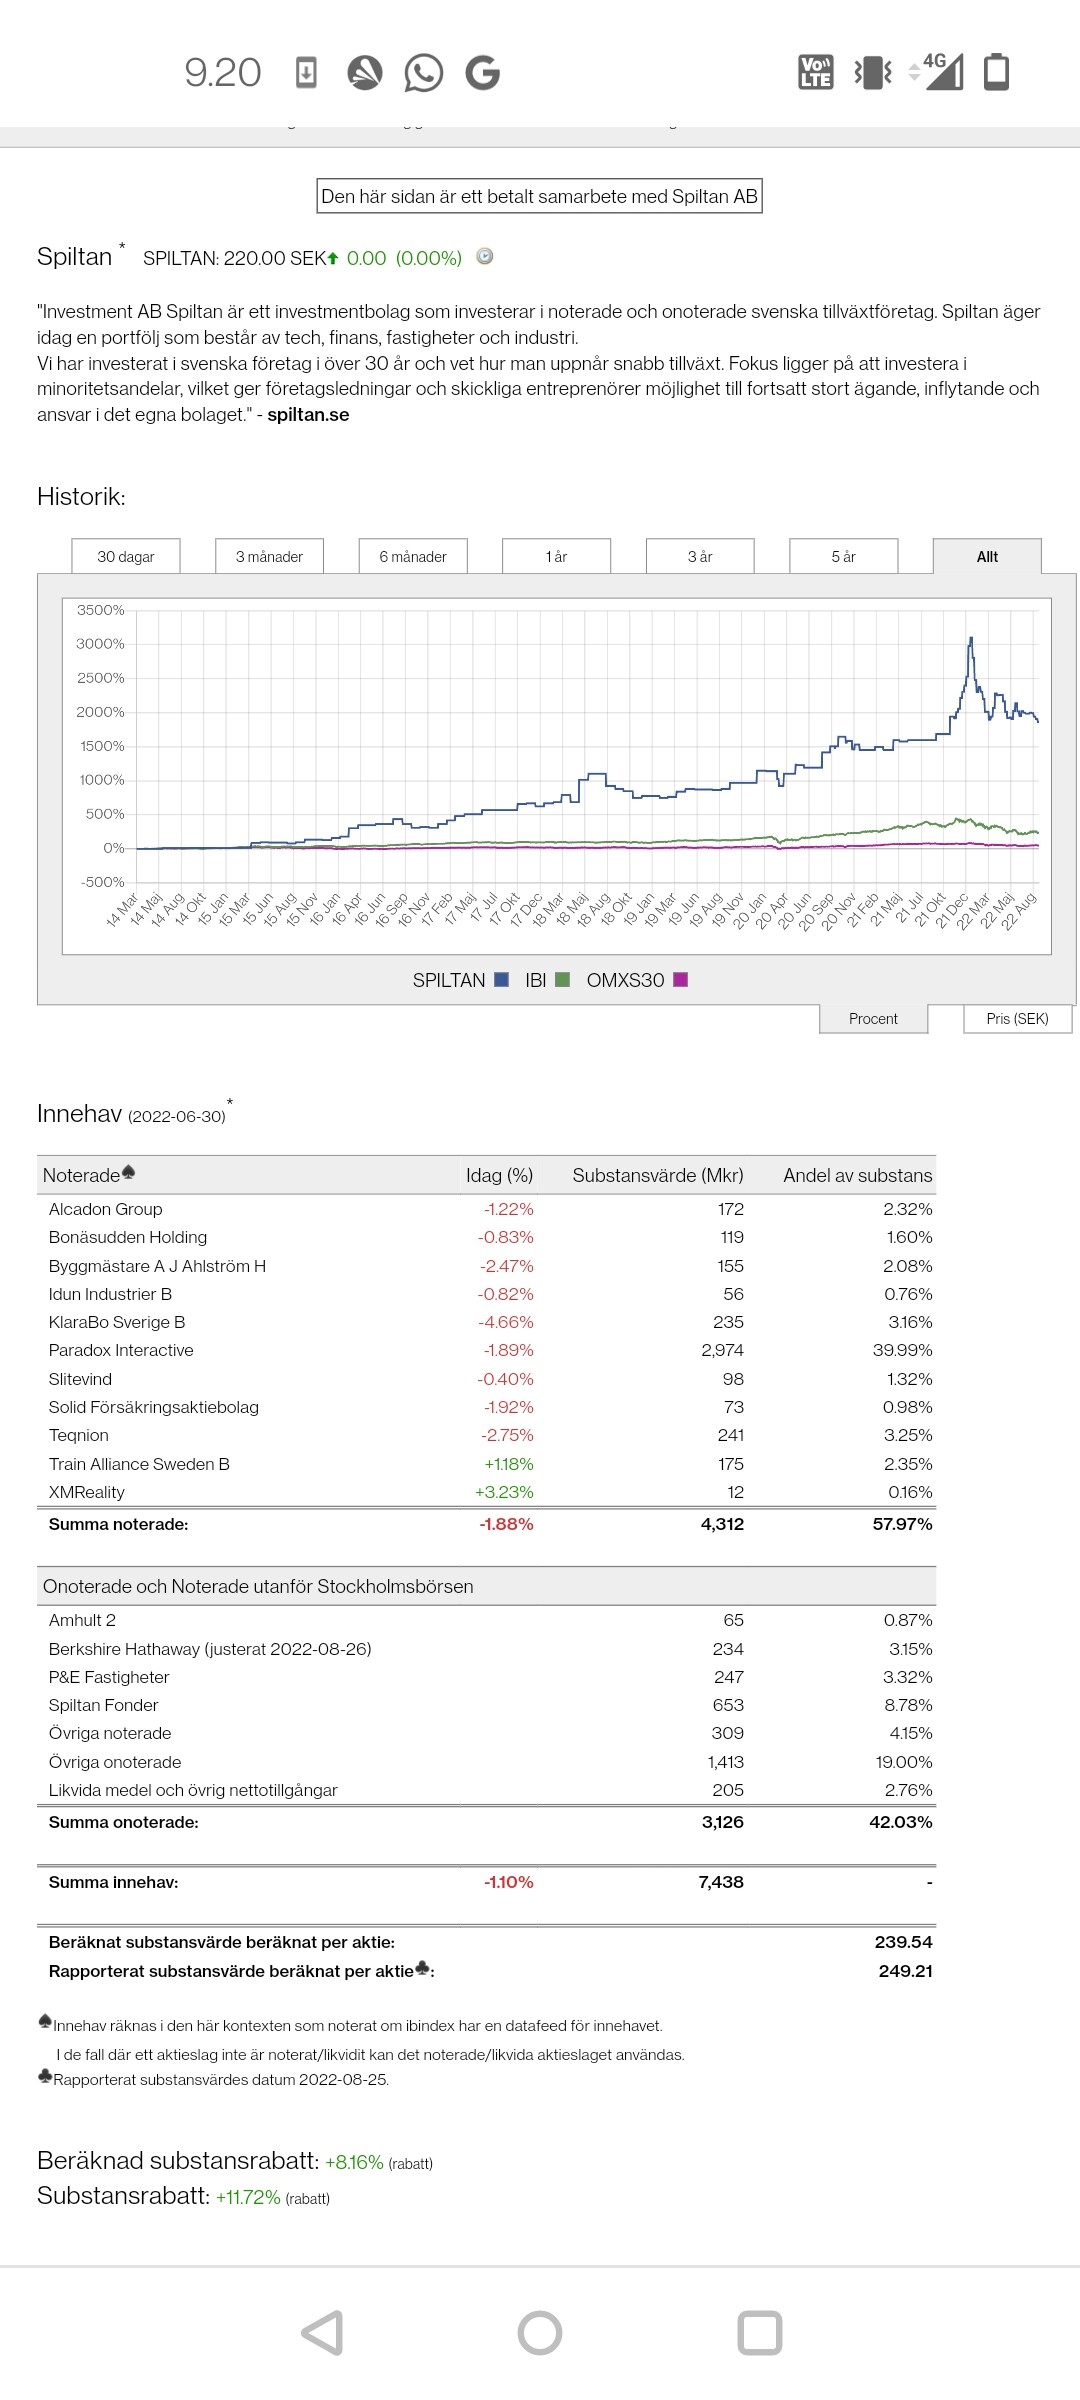The image size is (1080, 2400).
Task: Select the 30 dagar history tab
Action: pos(126,557)
